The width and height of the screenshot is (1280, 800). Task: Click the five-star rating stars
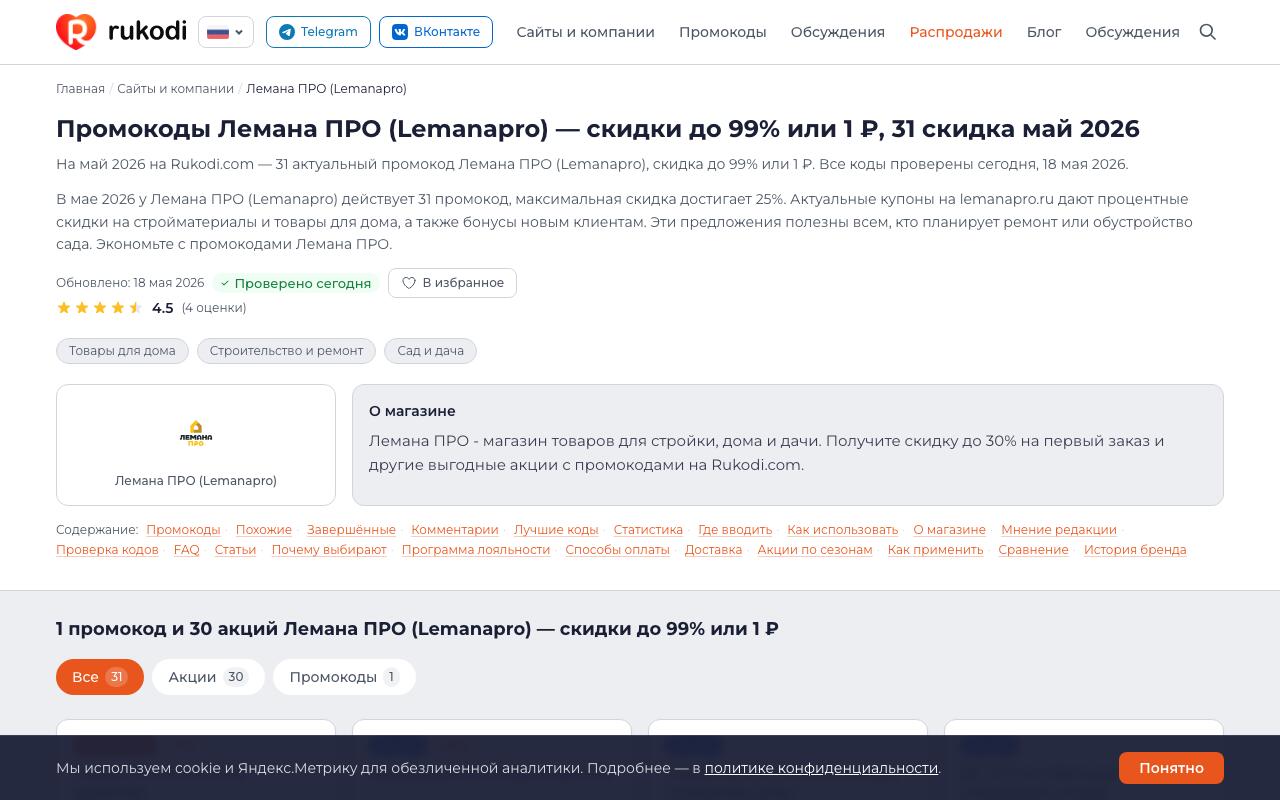(100, 308)
